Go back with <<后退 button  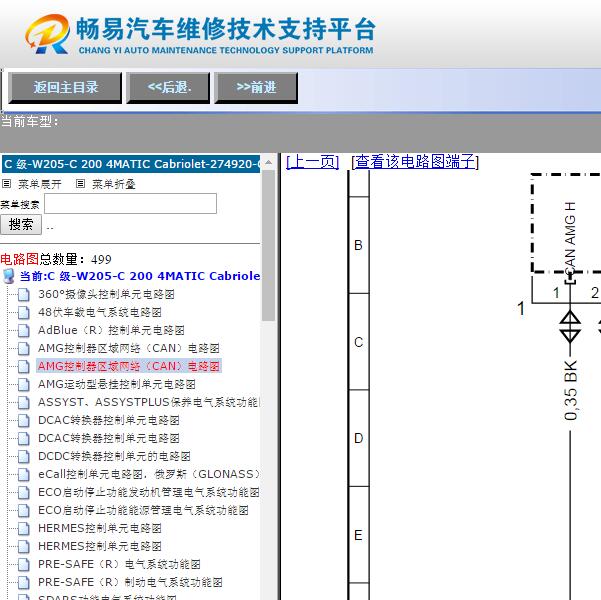(168, 88)
